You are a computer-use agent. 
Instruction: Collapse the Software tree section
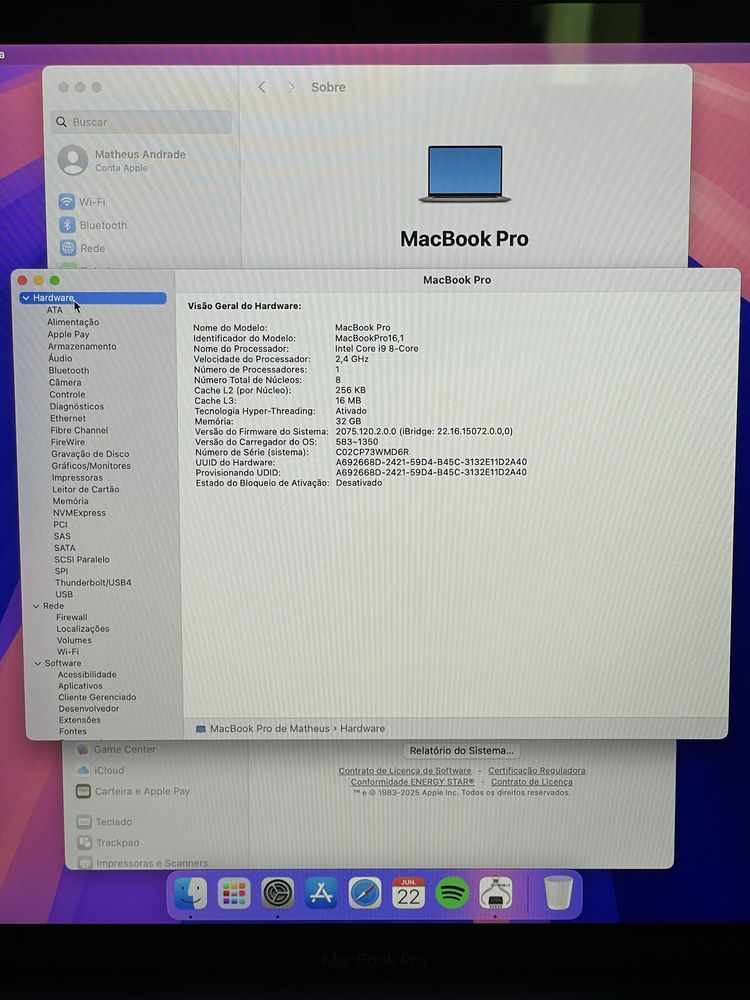click(38, 663)
